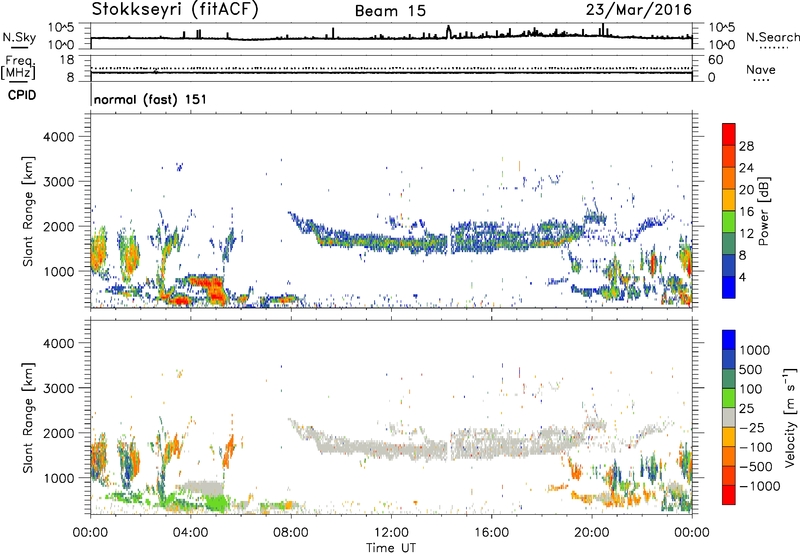This screenshot has height=554, width=800.
Task: Click the 3000 tick on the velocity panel
Action: pyautogui.click(x=58, y=388)
